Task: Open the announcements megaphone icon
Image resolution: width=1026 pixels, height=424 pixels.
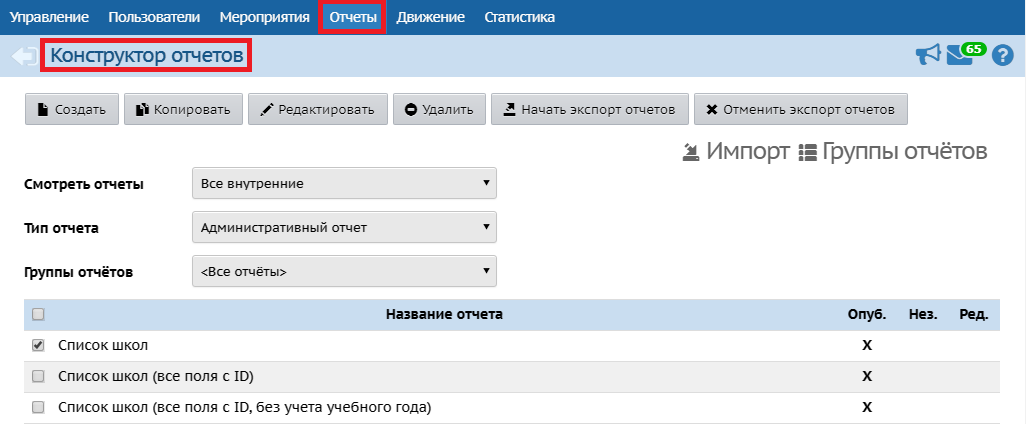Action: 928,55
